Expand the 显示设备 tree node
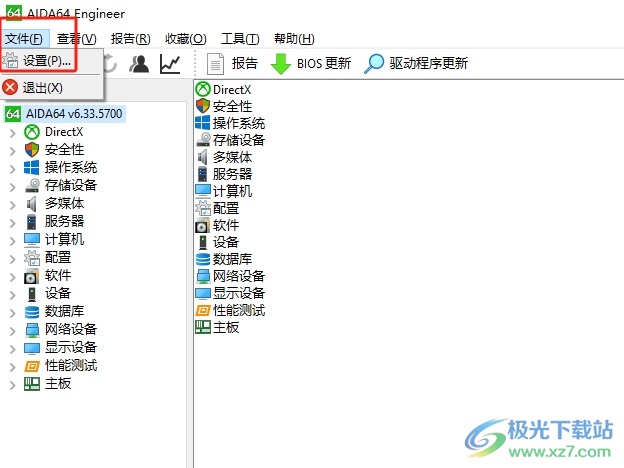This screenshot has height=468, width=624. (x=13, y=349)
